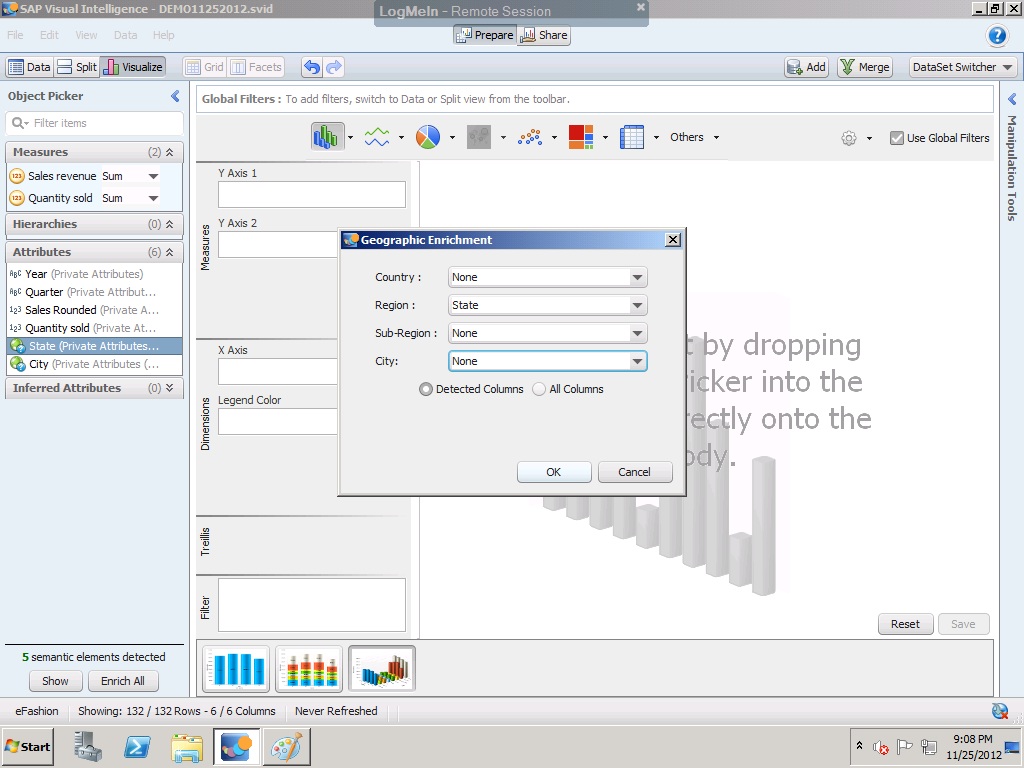The width and height of the screenshot is (1024, 768).
Task: Select the heat map chart icon
Action: coord(581,137)
